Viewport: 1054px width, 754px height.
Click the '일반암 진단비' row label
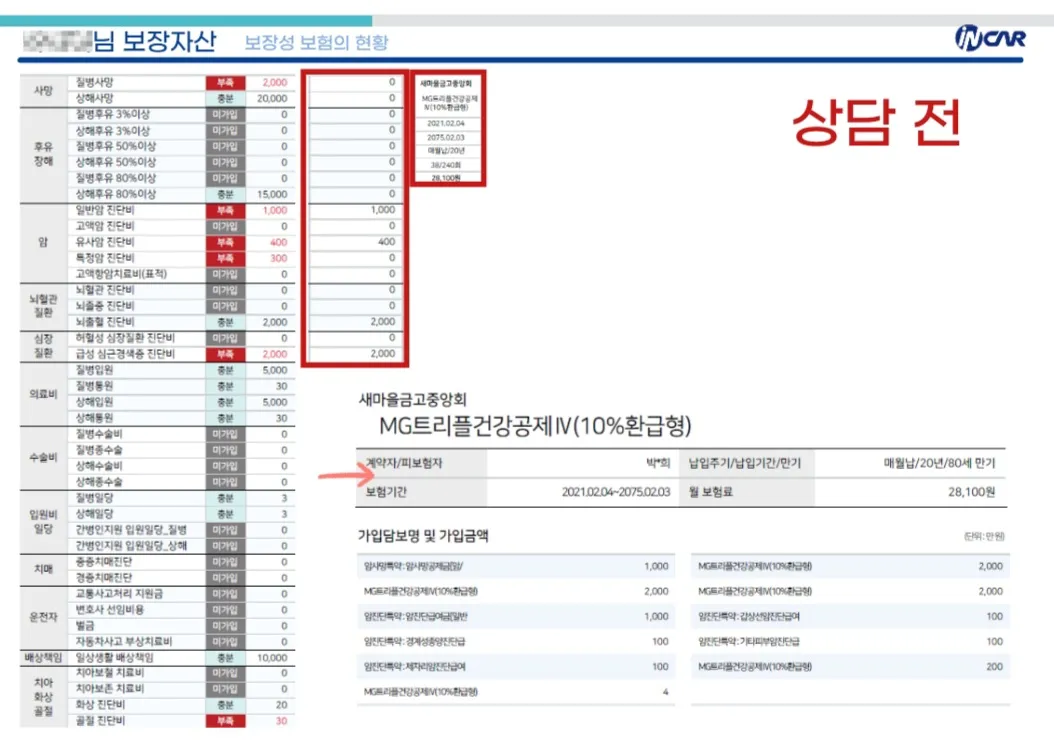click(105, 210)
